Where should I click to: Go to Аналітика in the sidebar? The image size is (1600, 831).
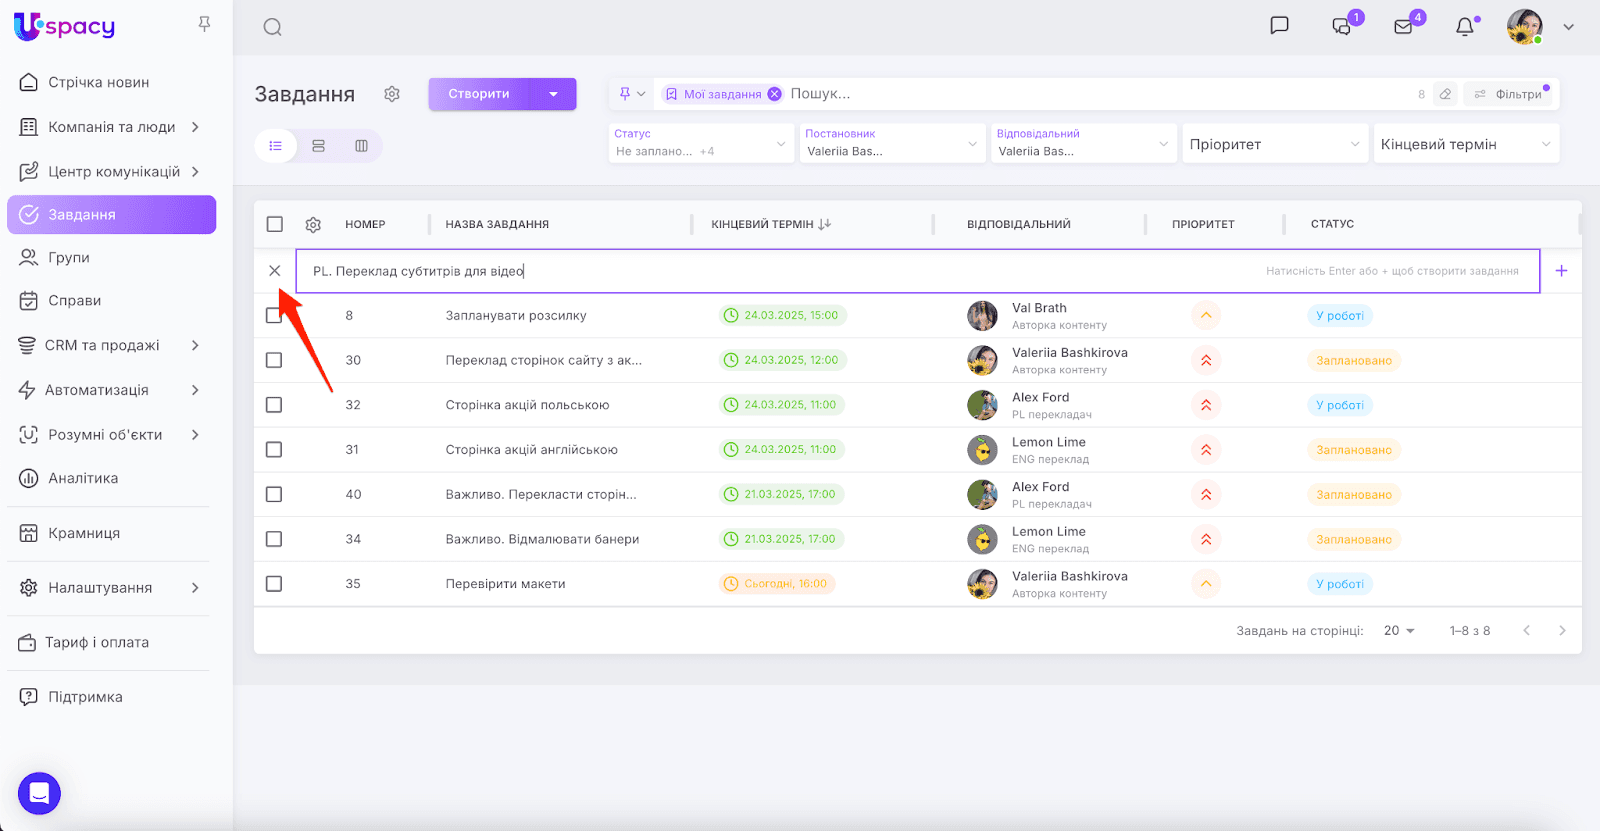[83, 478]
